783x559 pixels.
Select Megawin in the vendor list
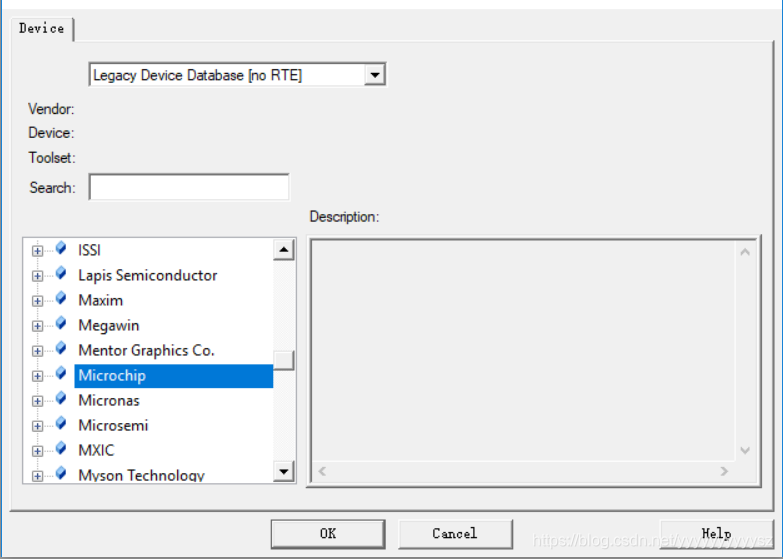109,326
